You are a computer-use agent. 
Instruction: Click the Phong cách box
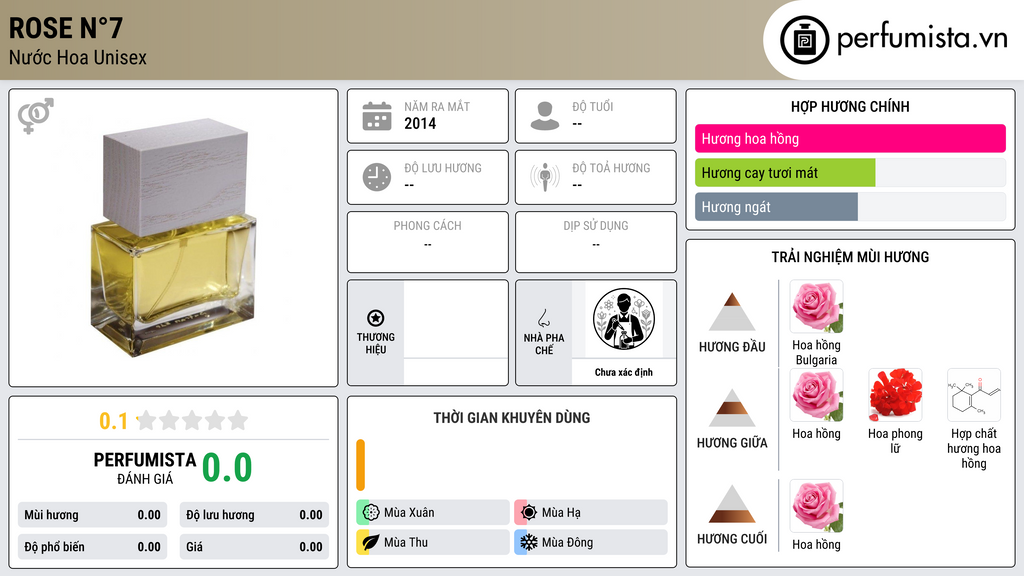428,242
